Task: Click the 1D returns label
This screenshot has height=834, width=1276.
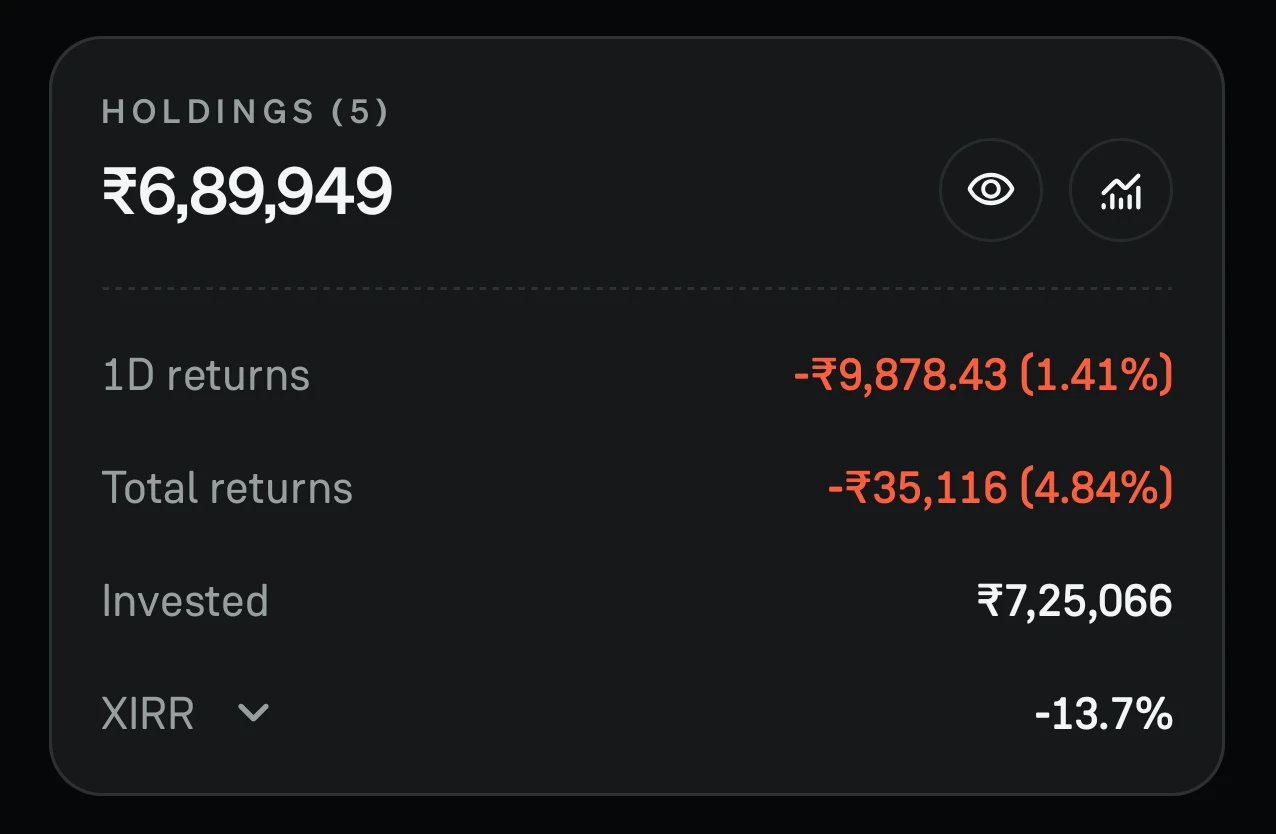Action: pyautogui.click(x=206, y=374)
